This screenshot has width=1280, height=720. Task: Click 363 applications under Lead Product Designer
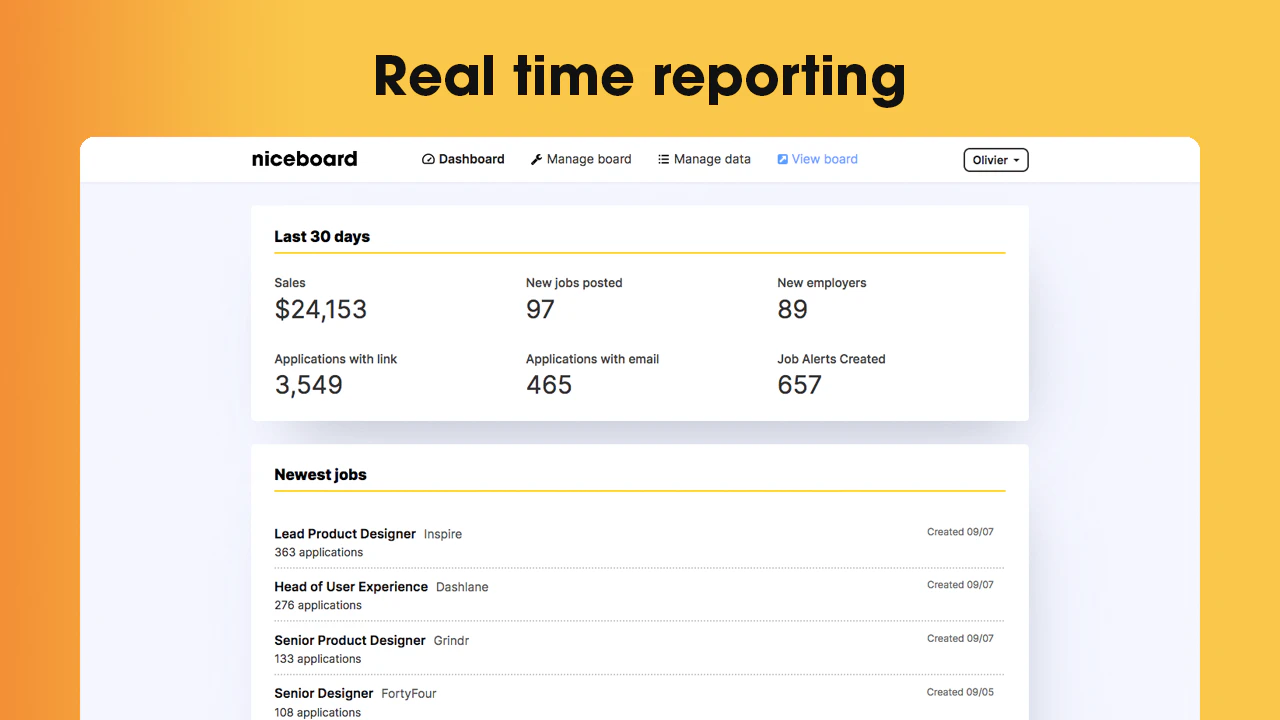tap(318, 552)
